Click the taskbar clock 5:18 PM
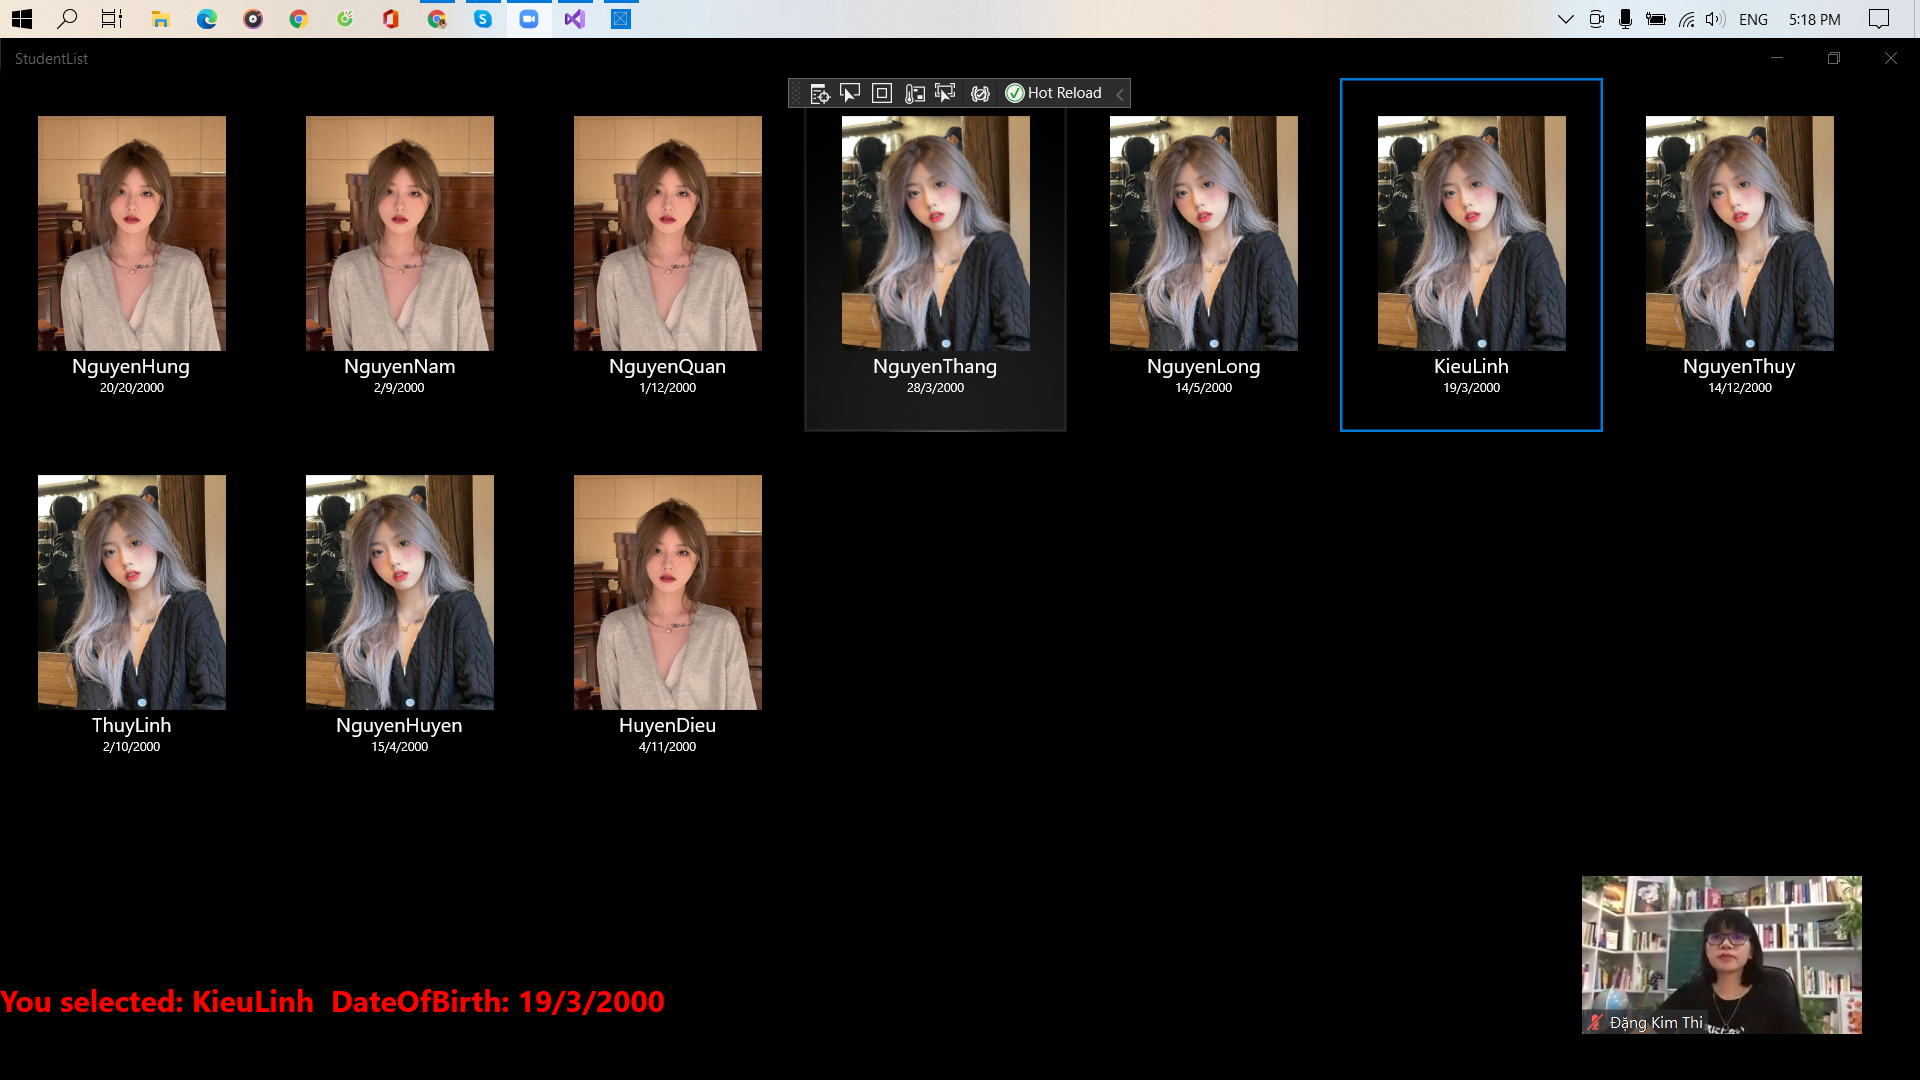Image resolution: width=1920 pixels, height=1080 pixels. [1815, 19]
